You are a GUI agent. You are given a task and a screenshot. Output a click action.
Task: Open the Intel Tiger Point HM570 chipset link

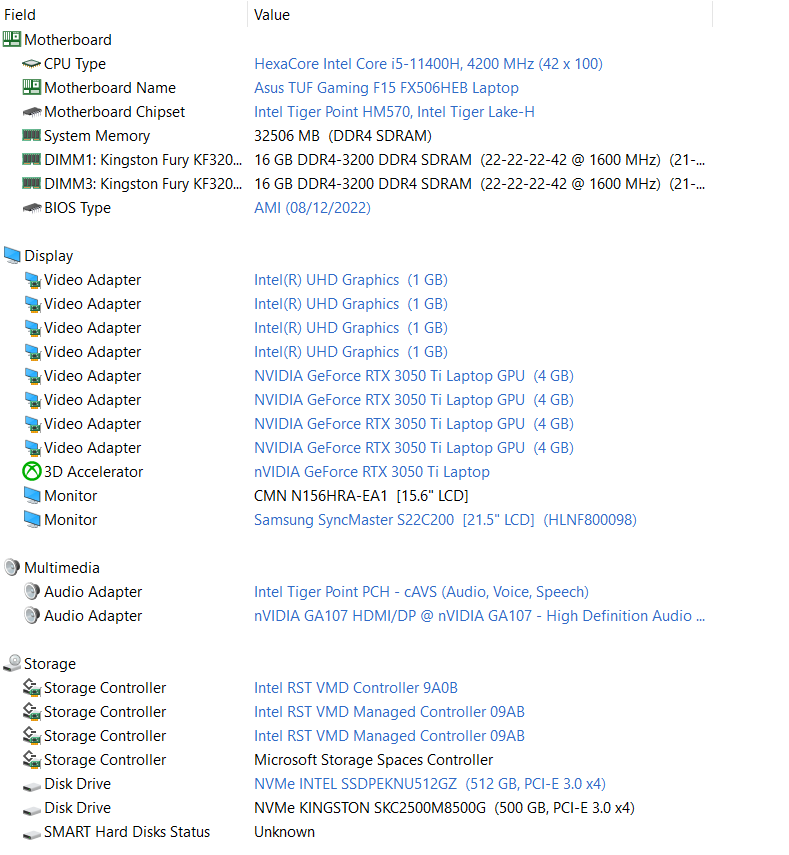click(x=394, y=112)
